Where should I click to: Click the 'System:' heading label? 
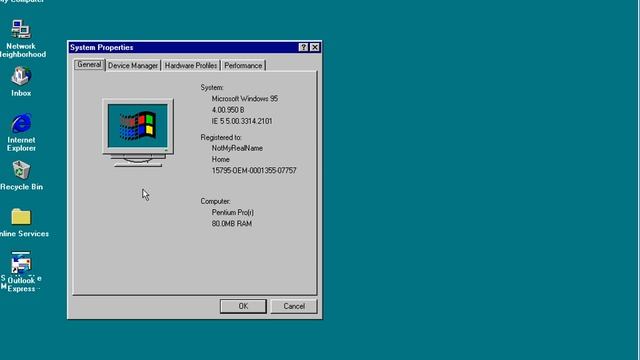(x=212, y=87)
